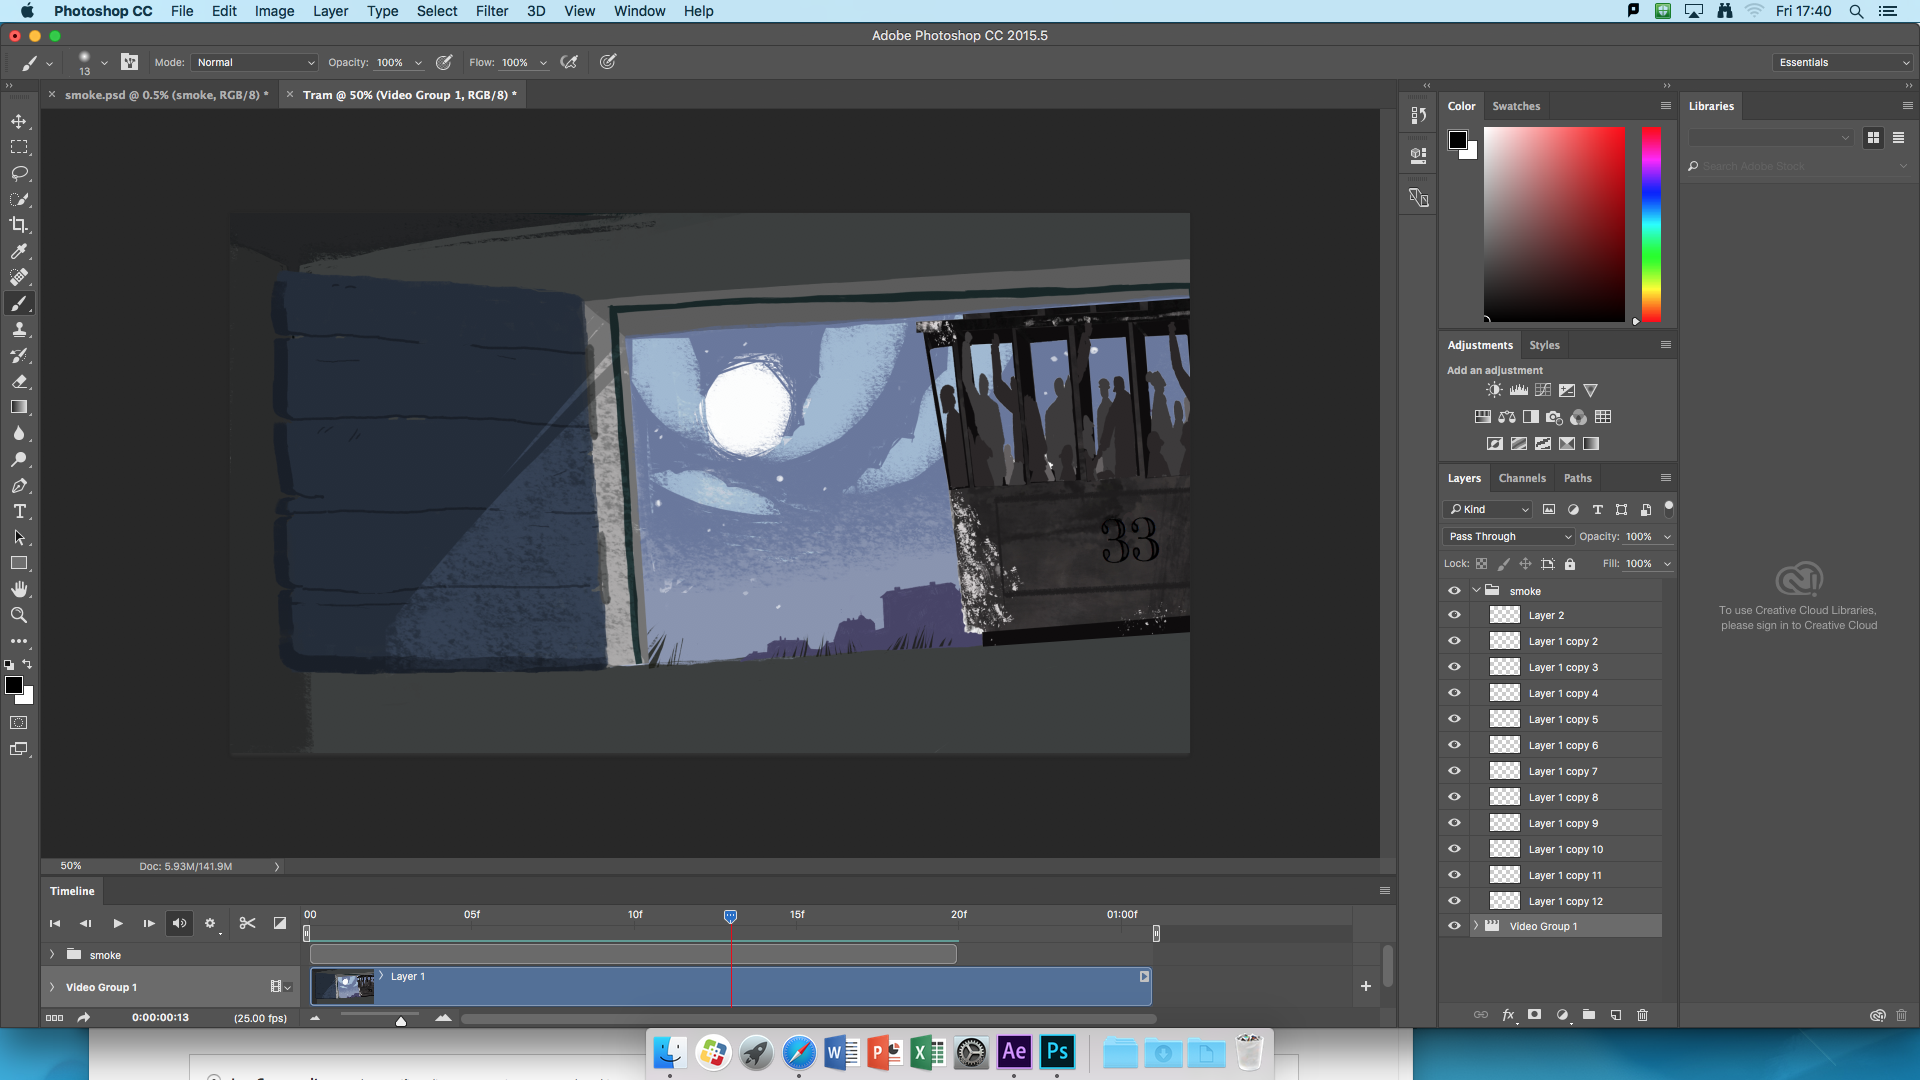Open the Filter menu
The width and height of the screenshot is (1920, 1080).
(491, 11)
